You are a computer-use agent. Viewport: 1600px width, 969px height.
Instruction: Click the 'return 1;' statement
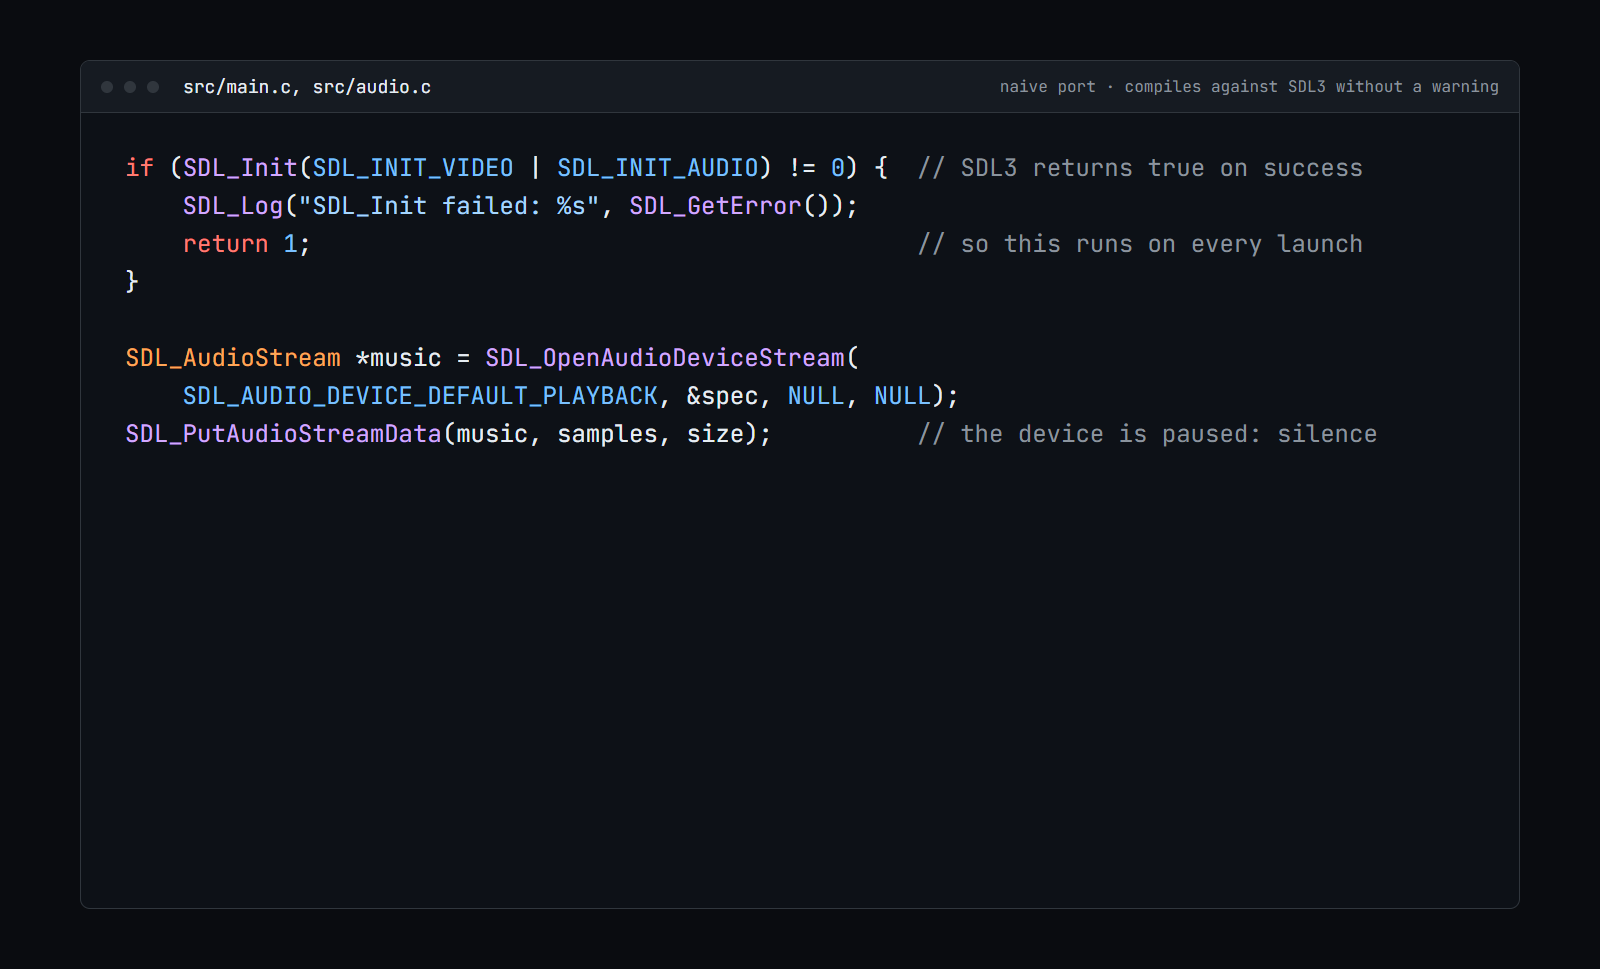[247, 243]
